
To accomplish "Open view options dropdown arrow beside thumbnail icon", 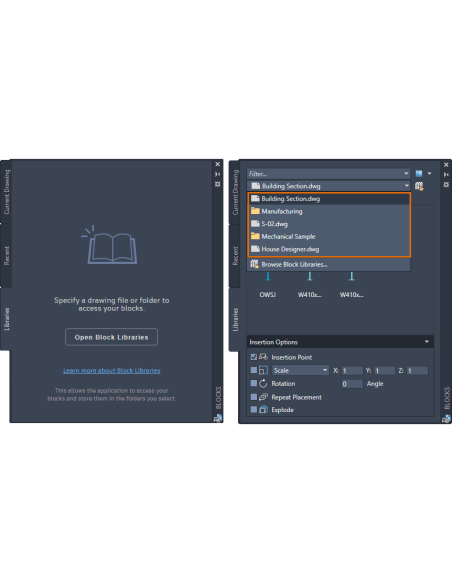I will 429,174.
